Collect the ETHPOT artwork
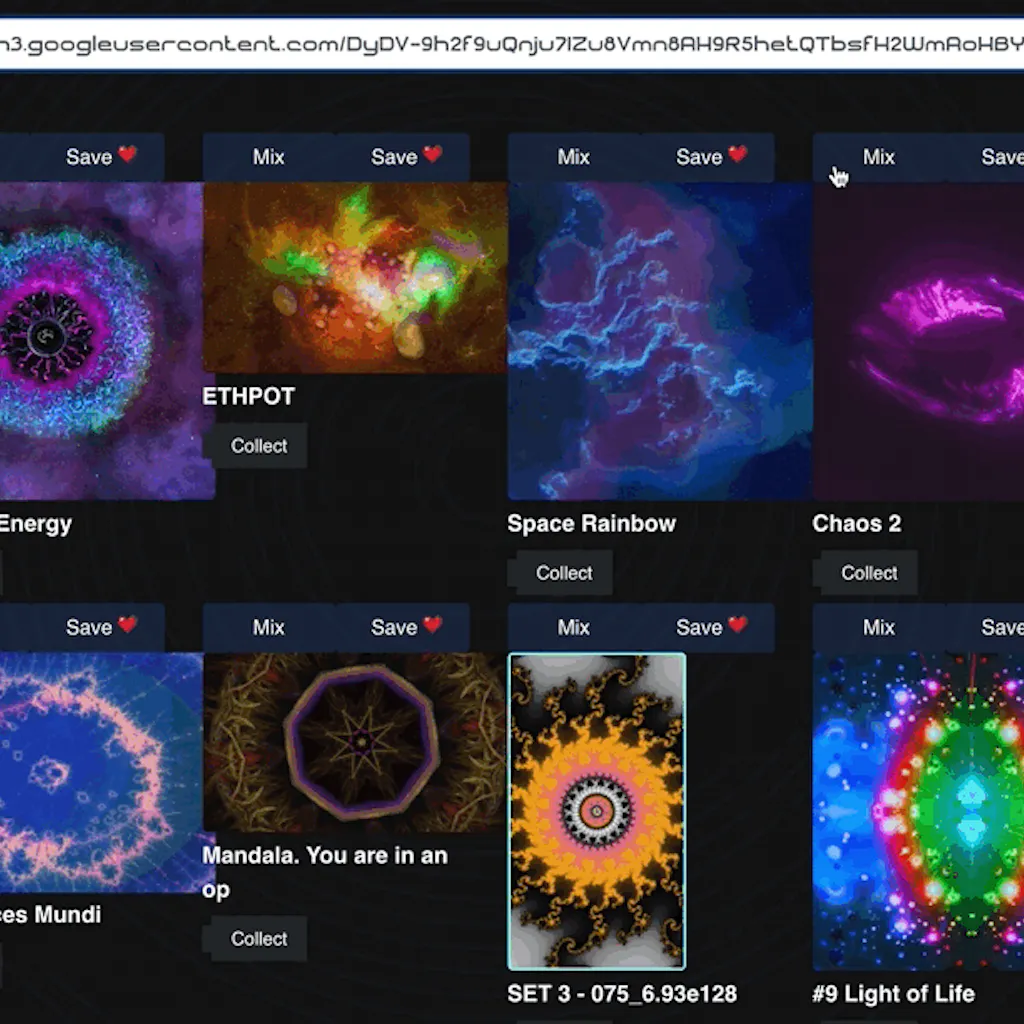This screenshot has width=1024, height=1024. [257, 446]
